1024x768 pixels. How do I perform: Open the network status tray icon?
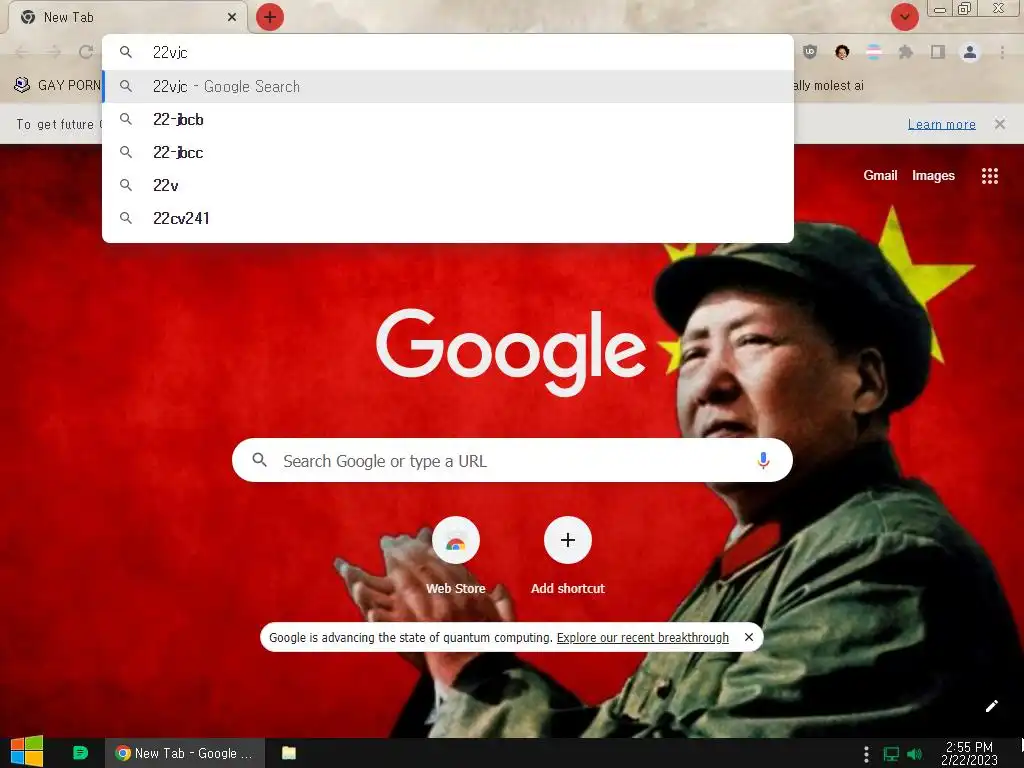click(891, 754)
